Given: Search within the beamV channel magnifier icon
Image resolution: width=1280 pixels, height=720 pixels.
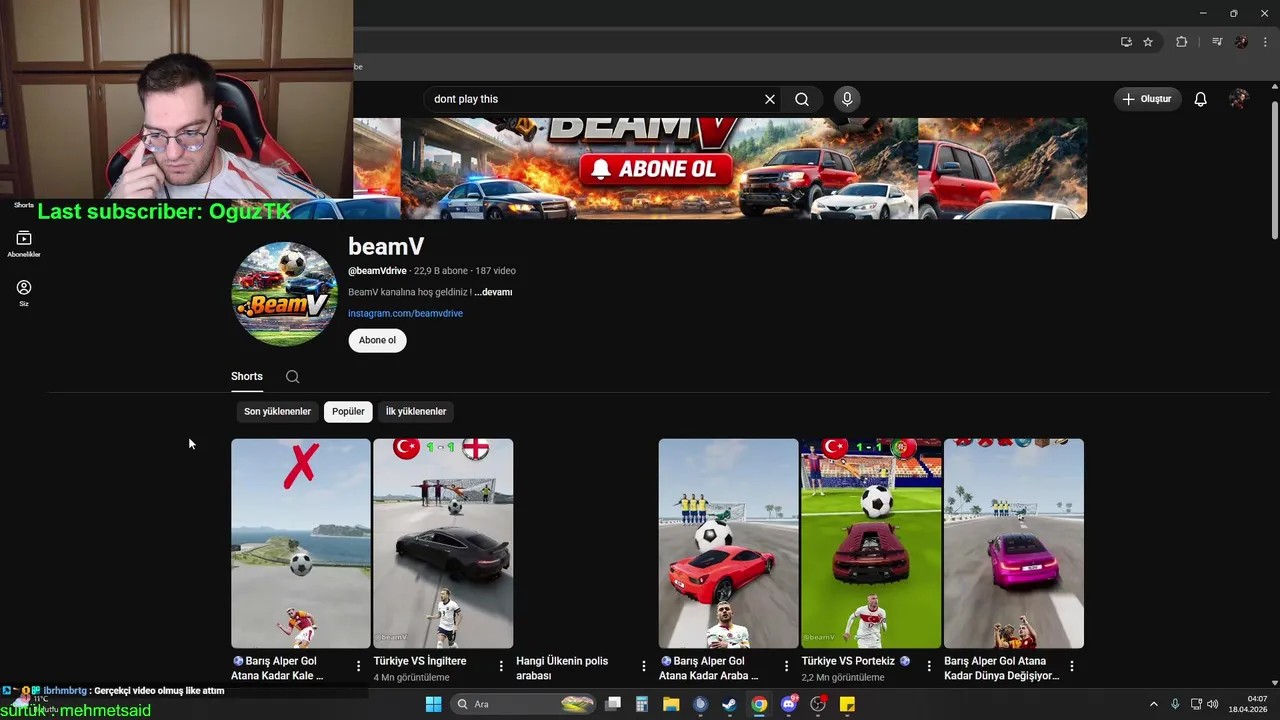Looking at the screenshot, I should tap(292, 377).
